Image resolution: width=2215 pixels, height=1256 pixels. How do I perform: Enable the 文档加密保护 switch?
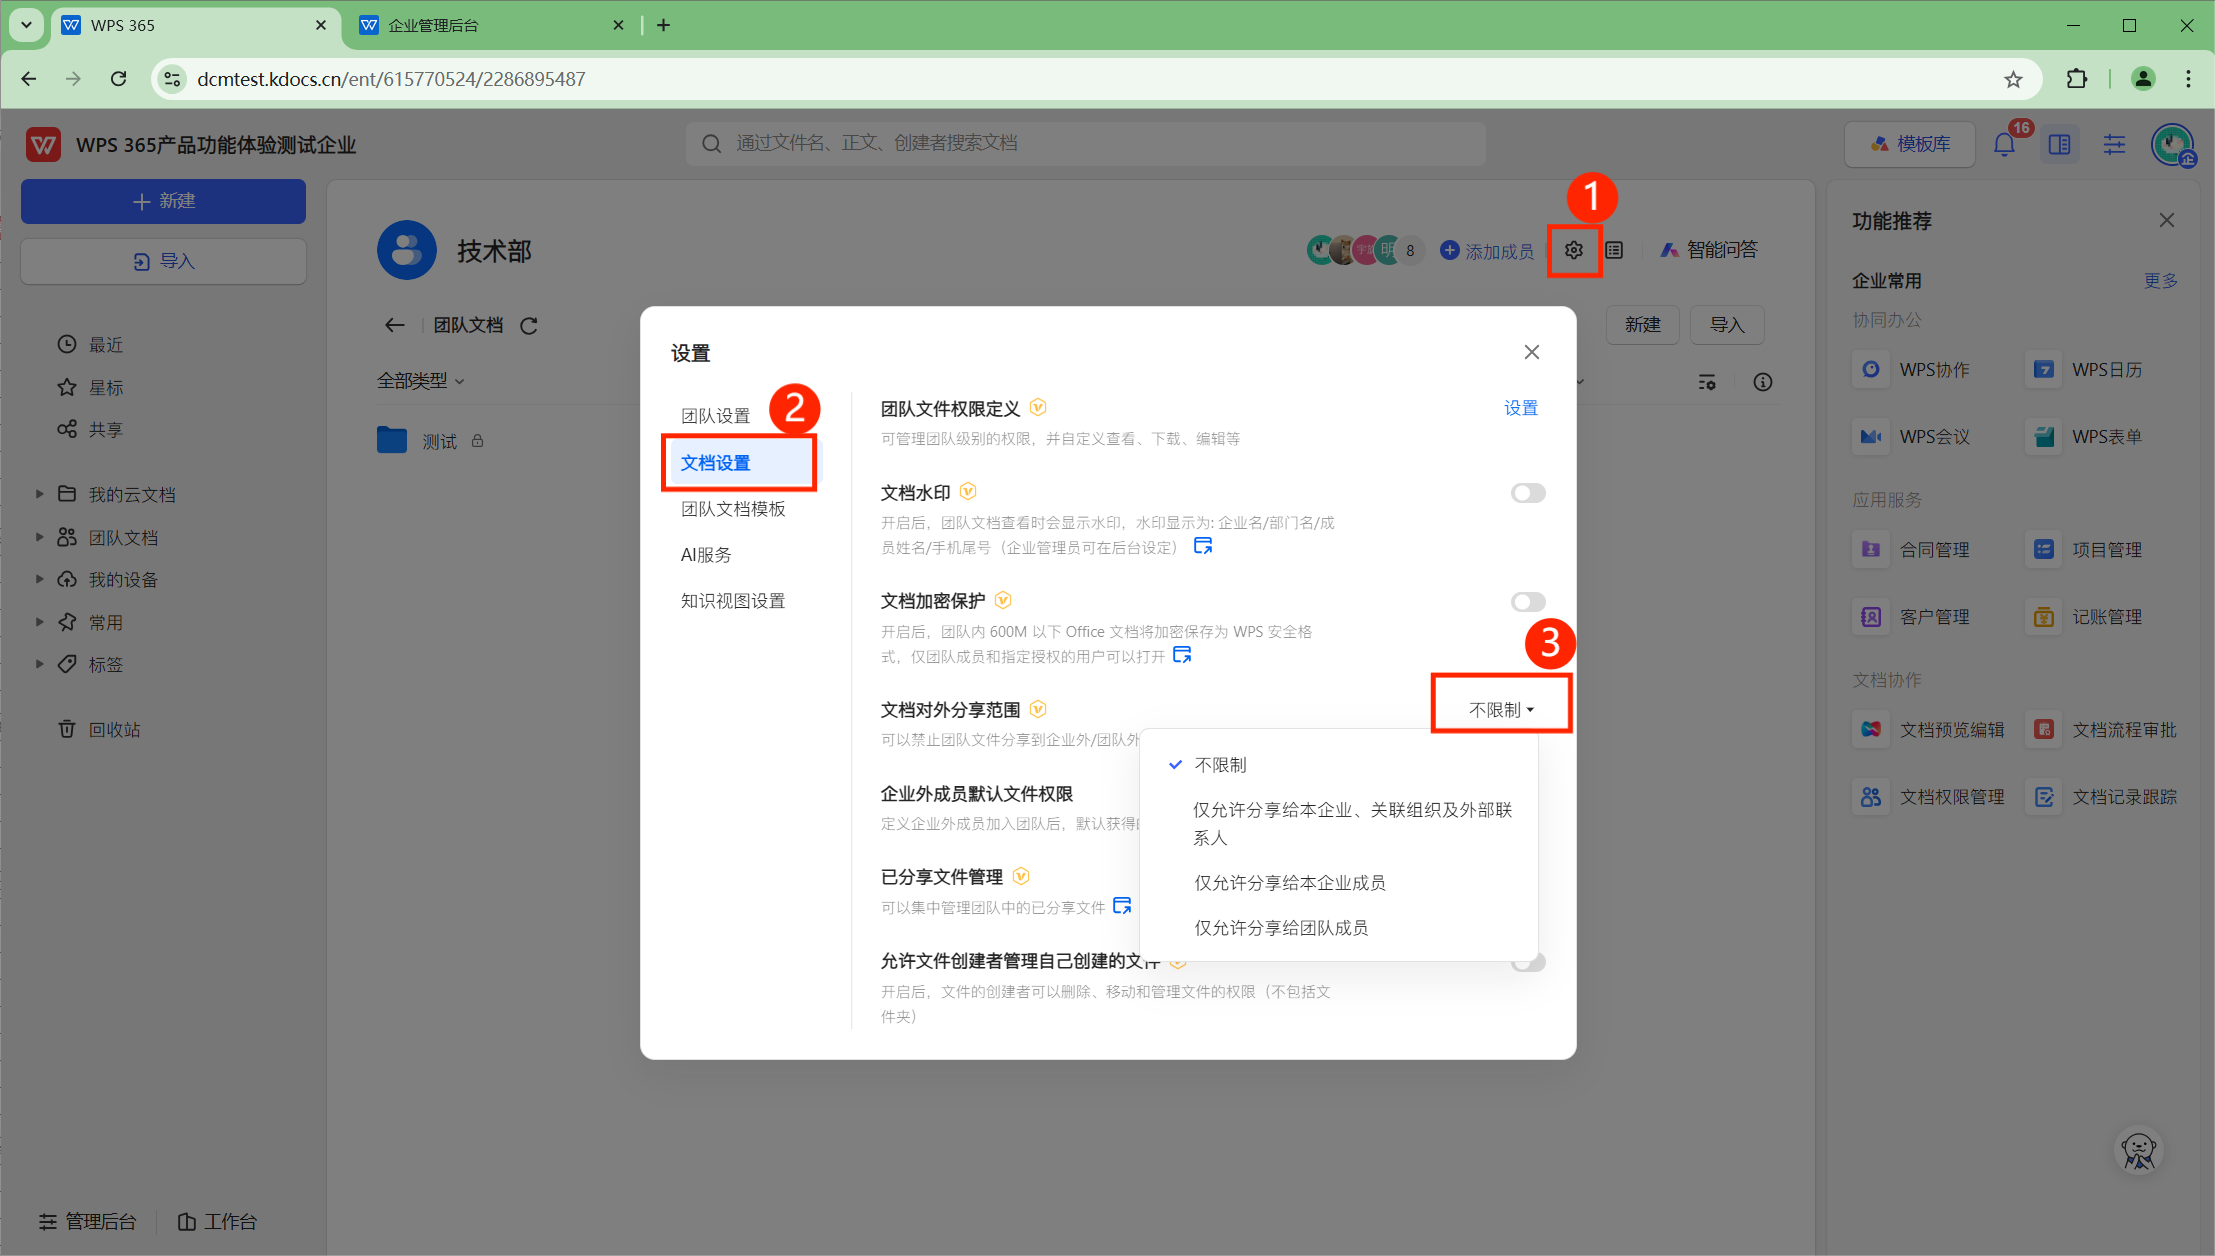click(1527, 602)
